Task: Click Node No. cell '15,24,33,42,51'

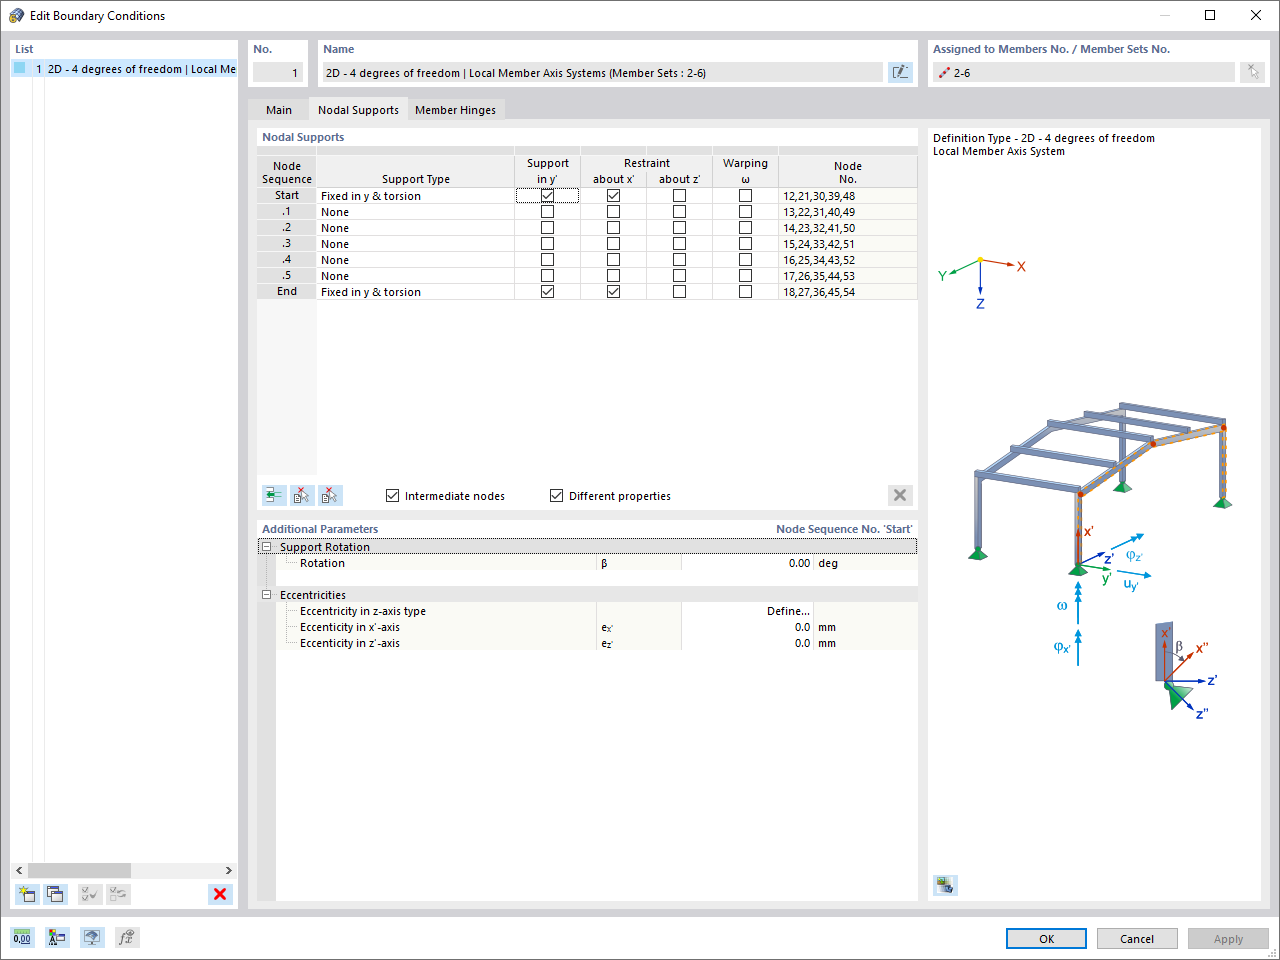Action: coord(847,244)
